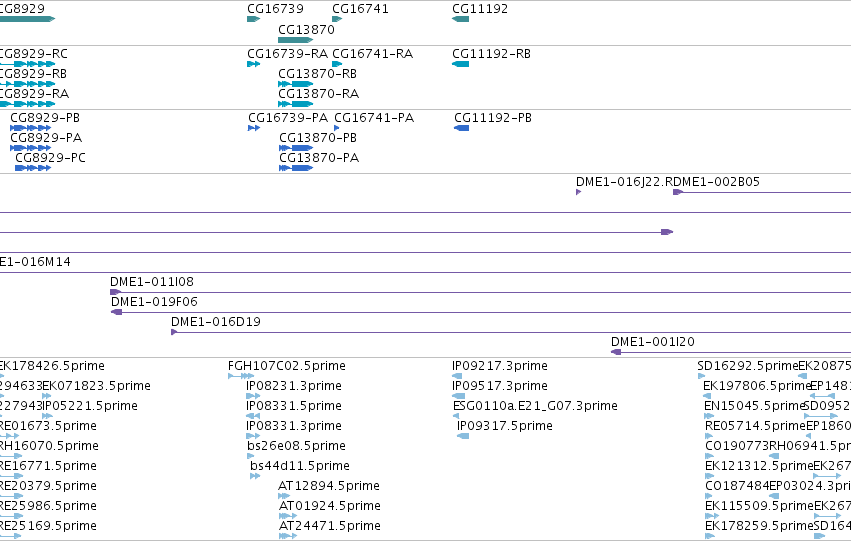Select the CG13870-PB protein label
The image size is (851, 541).
pyautogui.click(x=318, y=138)
